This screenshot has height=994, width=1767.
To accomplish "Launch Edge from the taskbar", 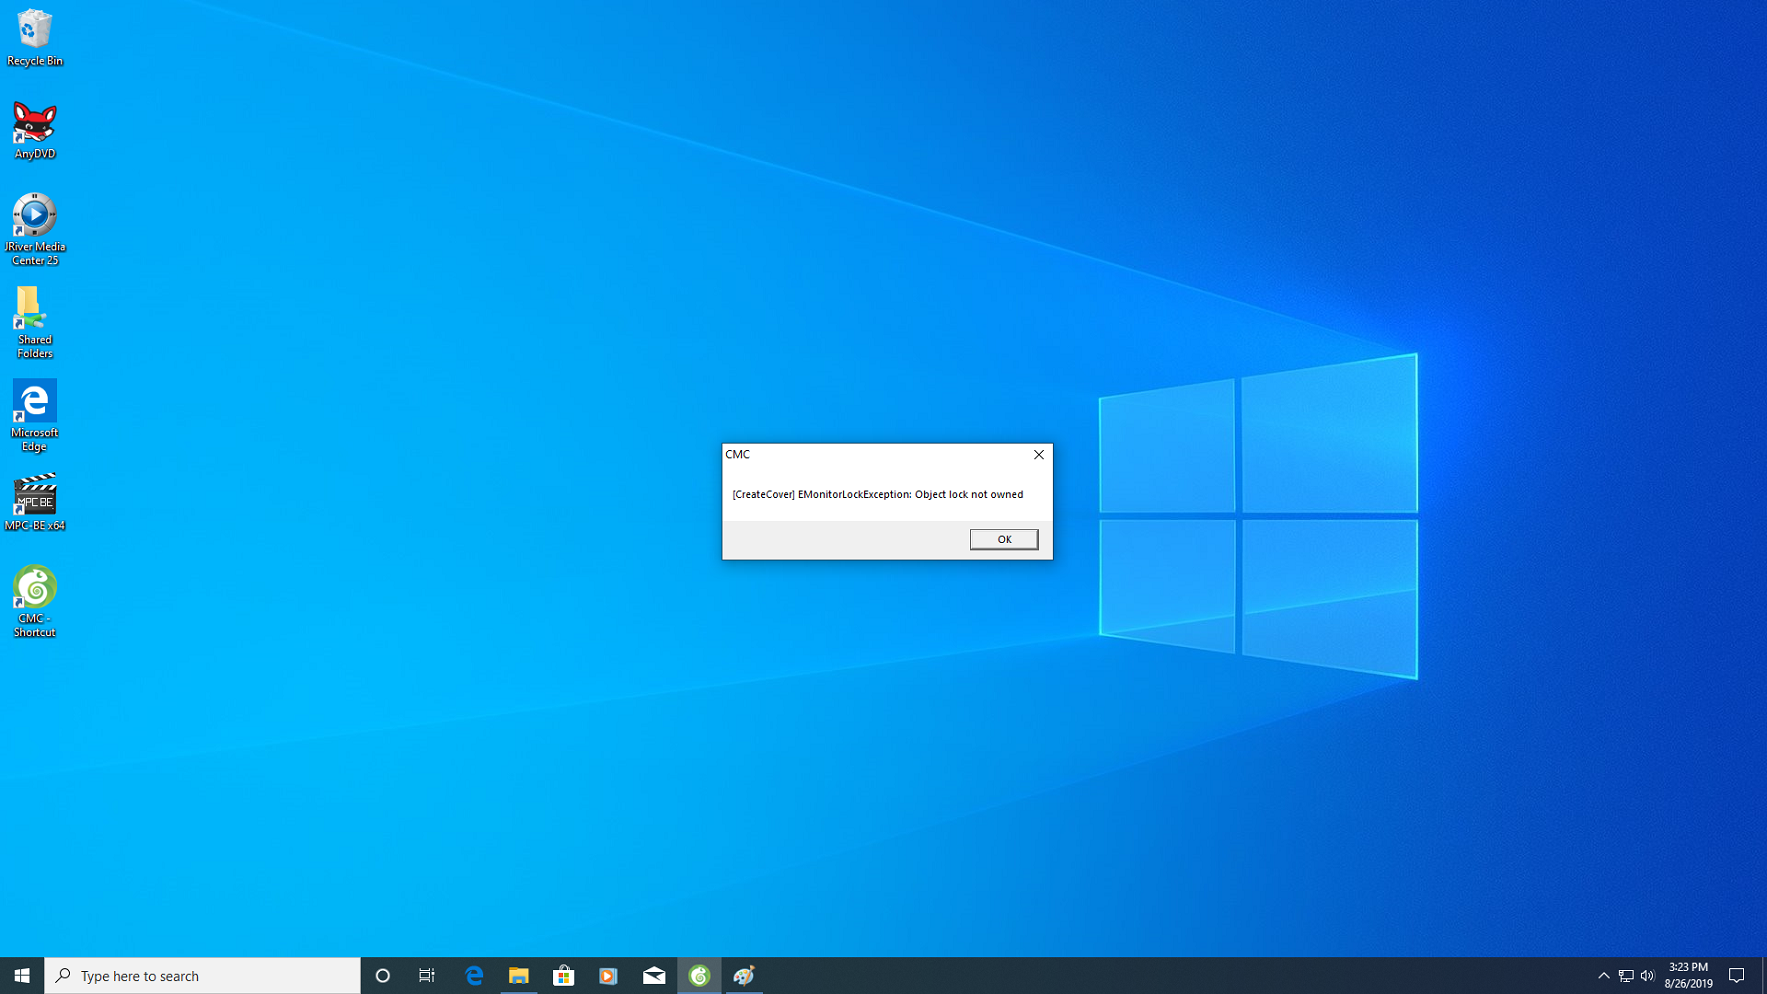I will point(474,976).
